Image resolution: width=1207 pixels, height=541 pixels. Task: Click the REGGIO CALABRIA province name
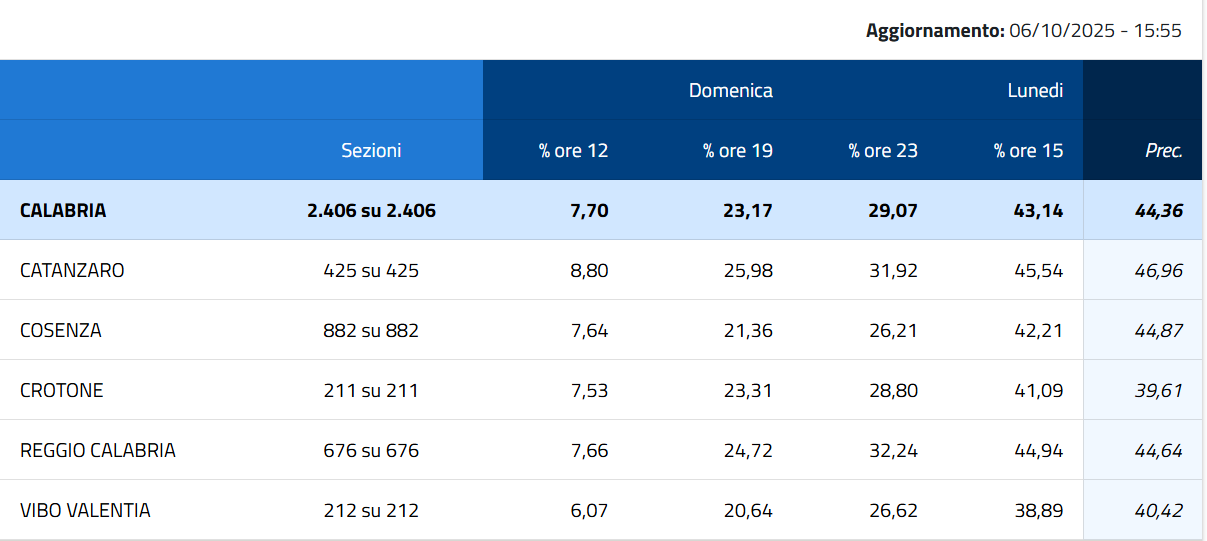(98, 450)
